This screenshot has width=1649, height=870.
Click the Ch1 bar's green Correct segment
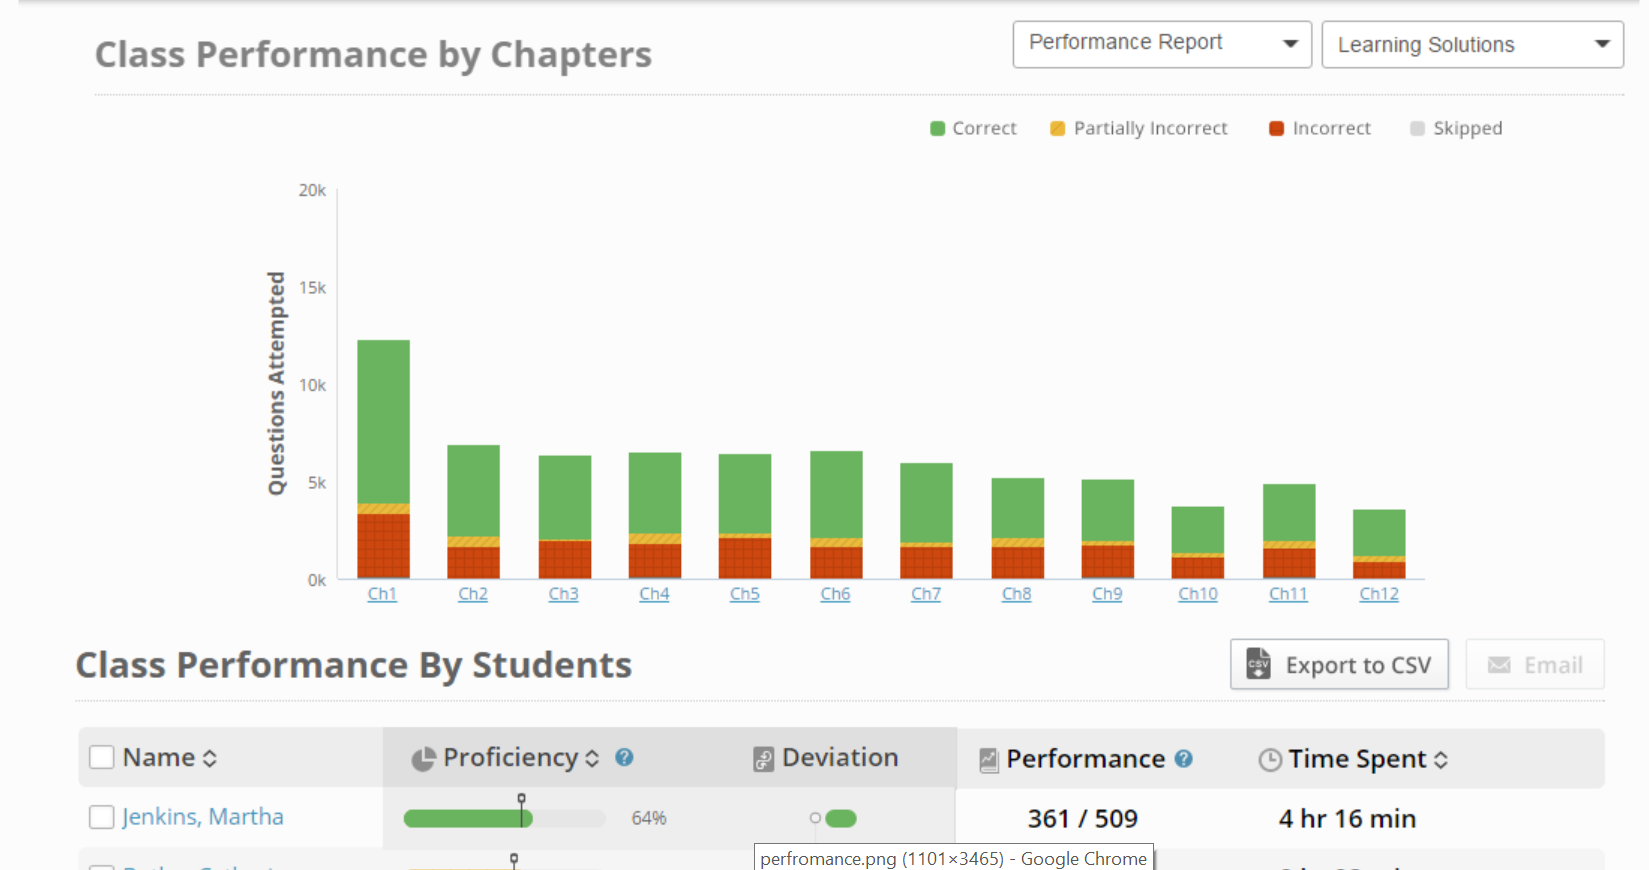(x=383, y=420)
